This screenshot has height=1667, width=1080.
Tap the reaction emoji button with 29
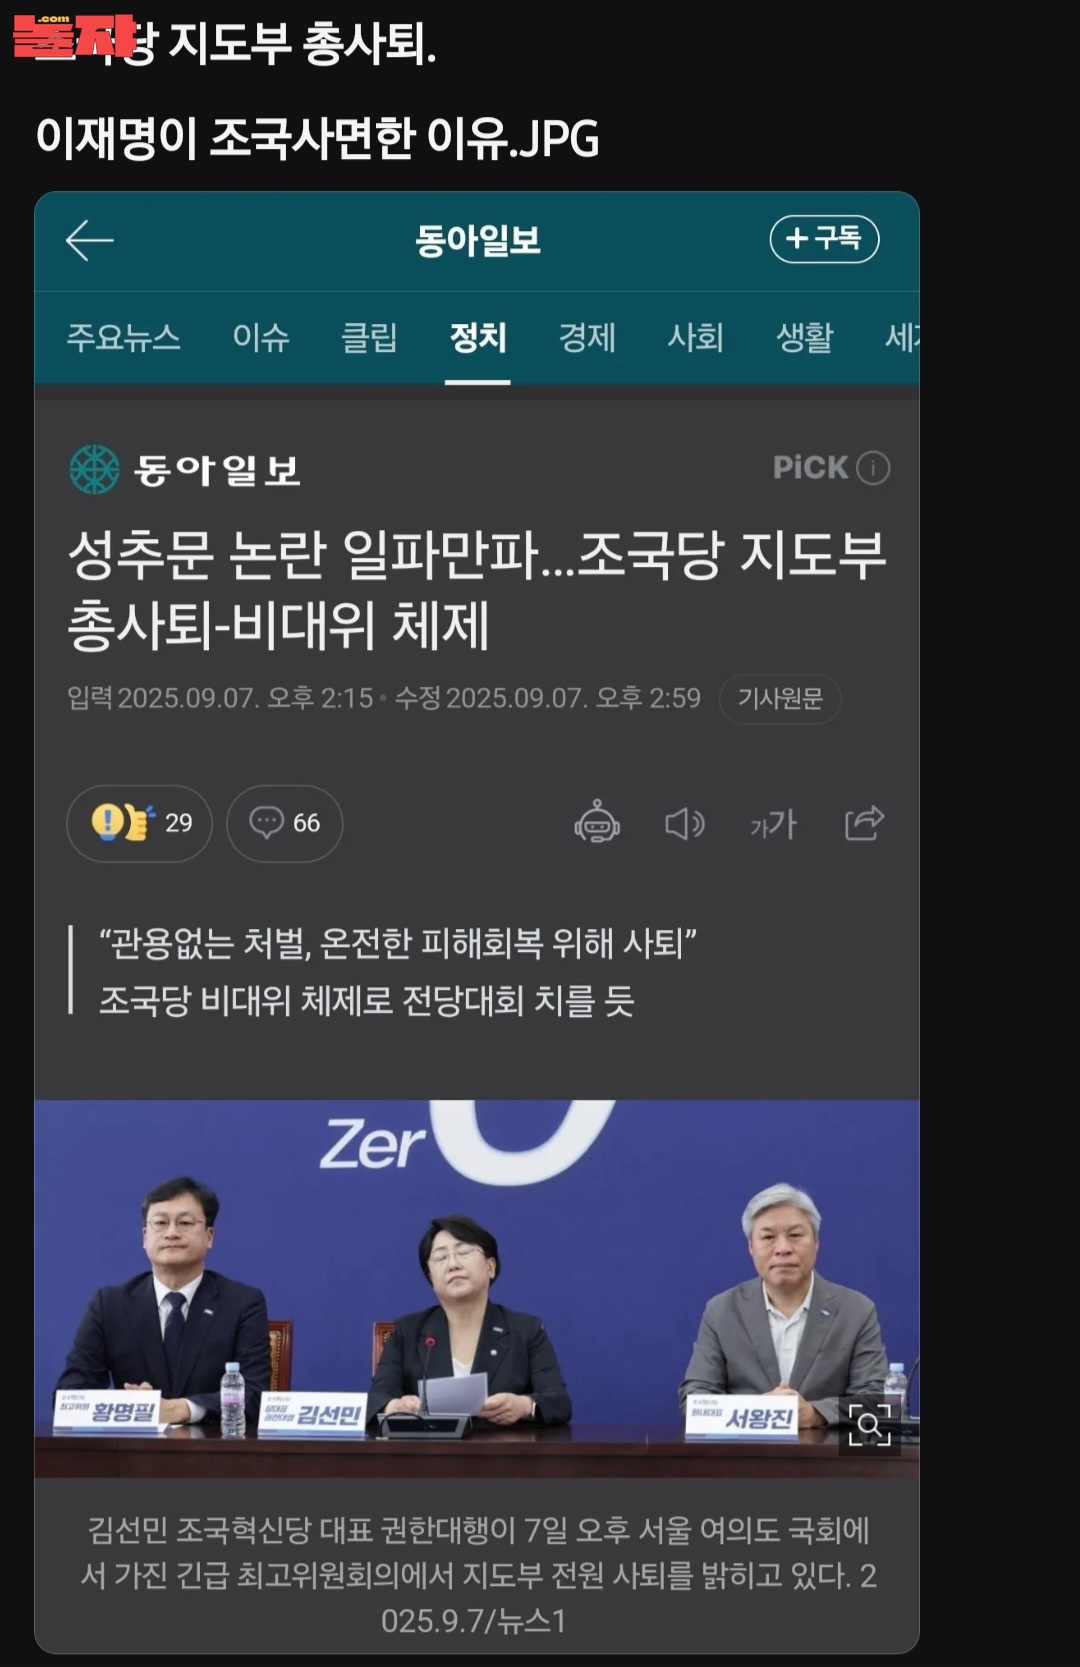point(139,823)
